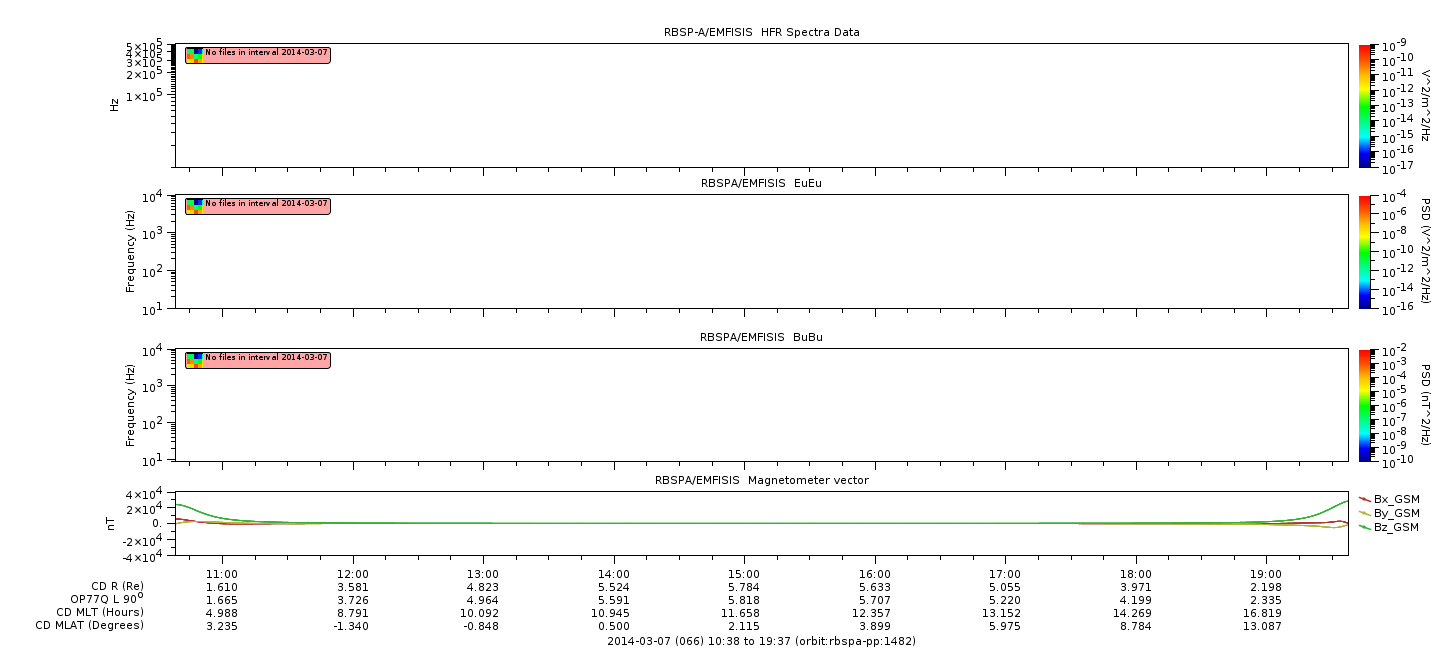Click the 'RBSP-A/EMFISIS HFR Spectra Data' title
The width and height of the screenshot is (1447, 658).
tap(761, 32)
